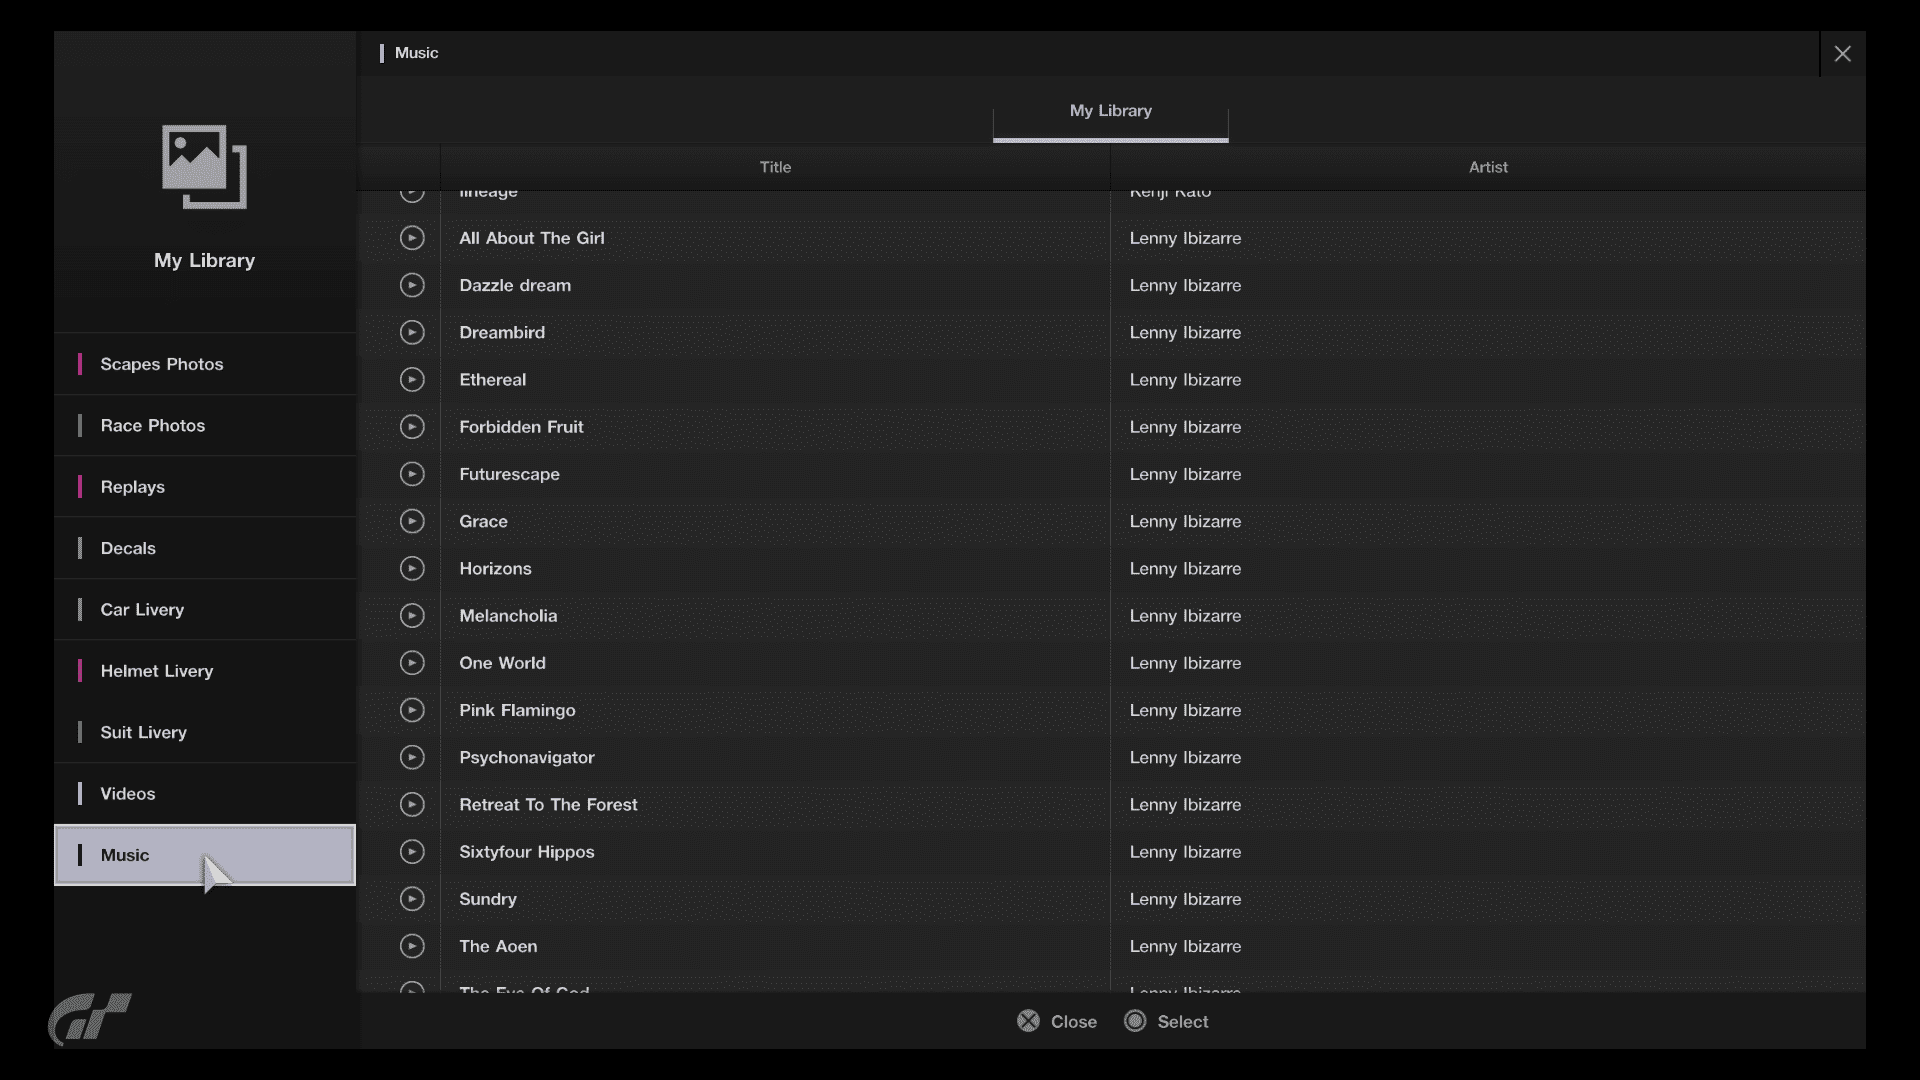Open Suit Livery section

coord(205,732)
